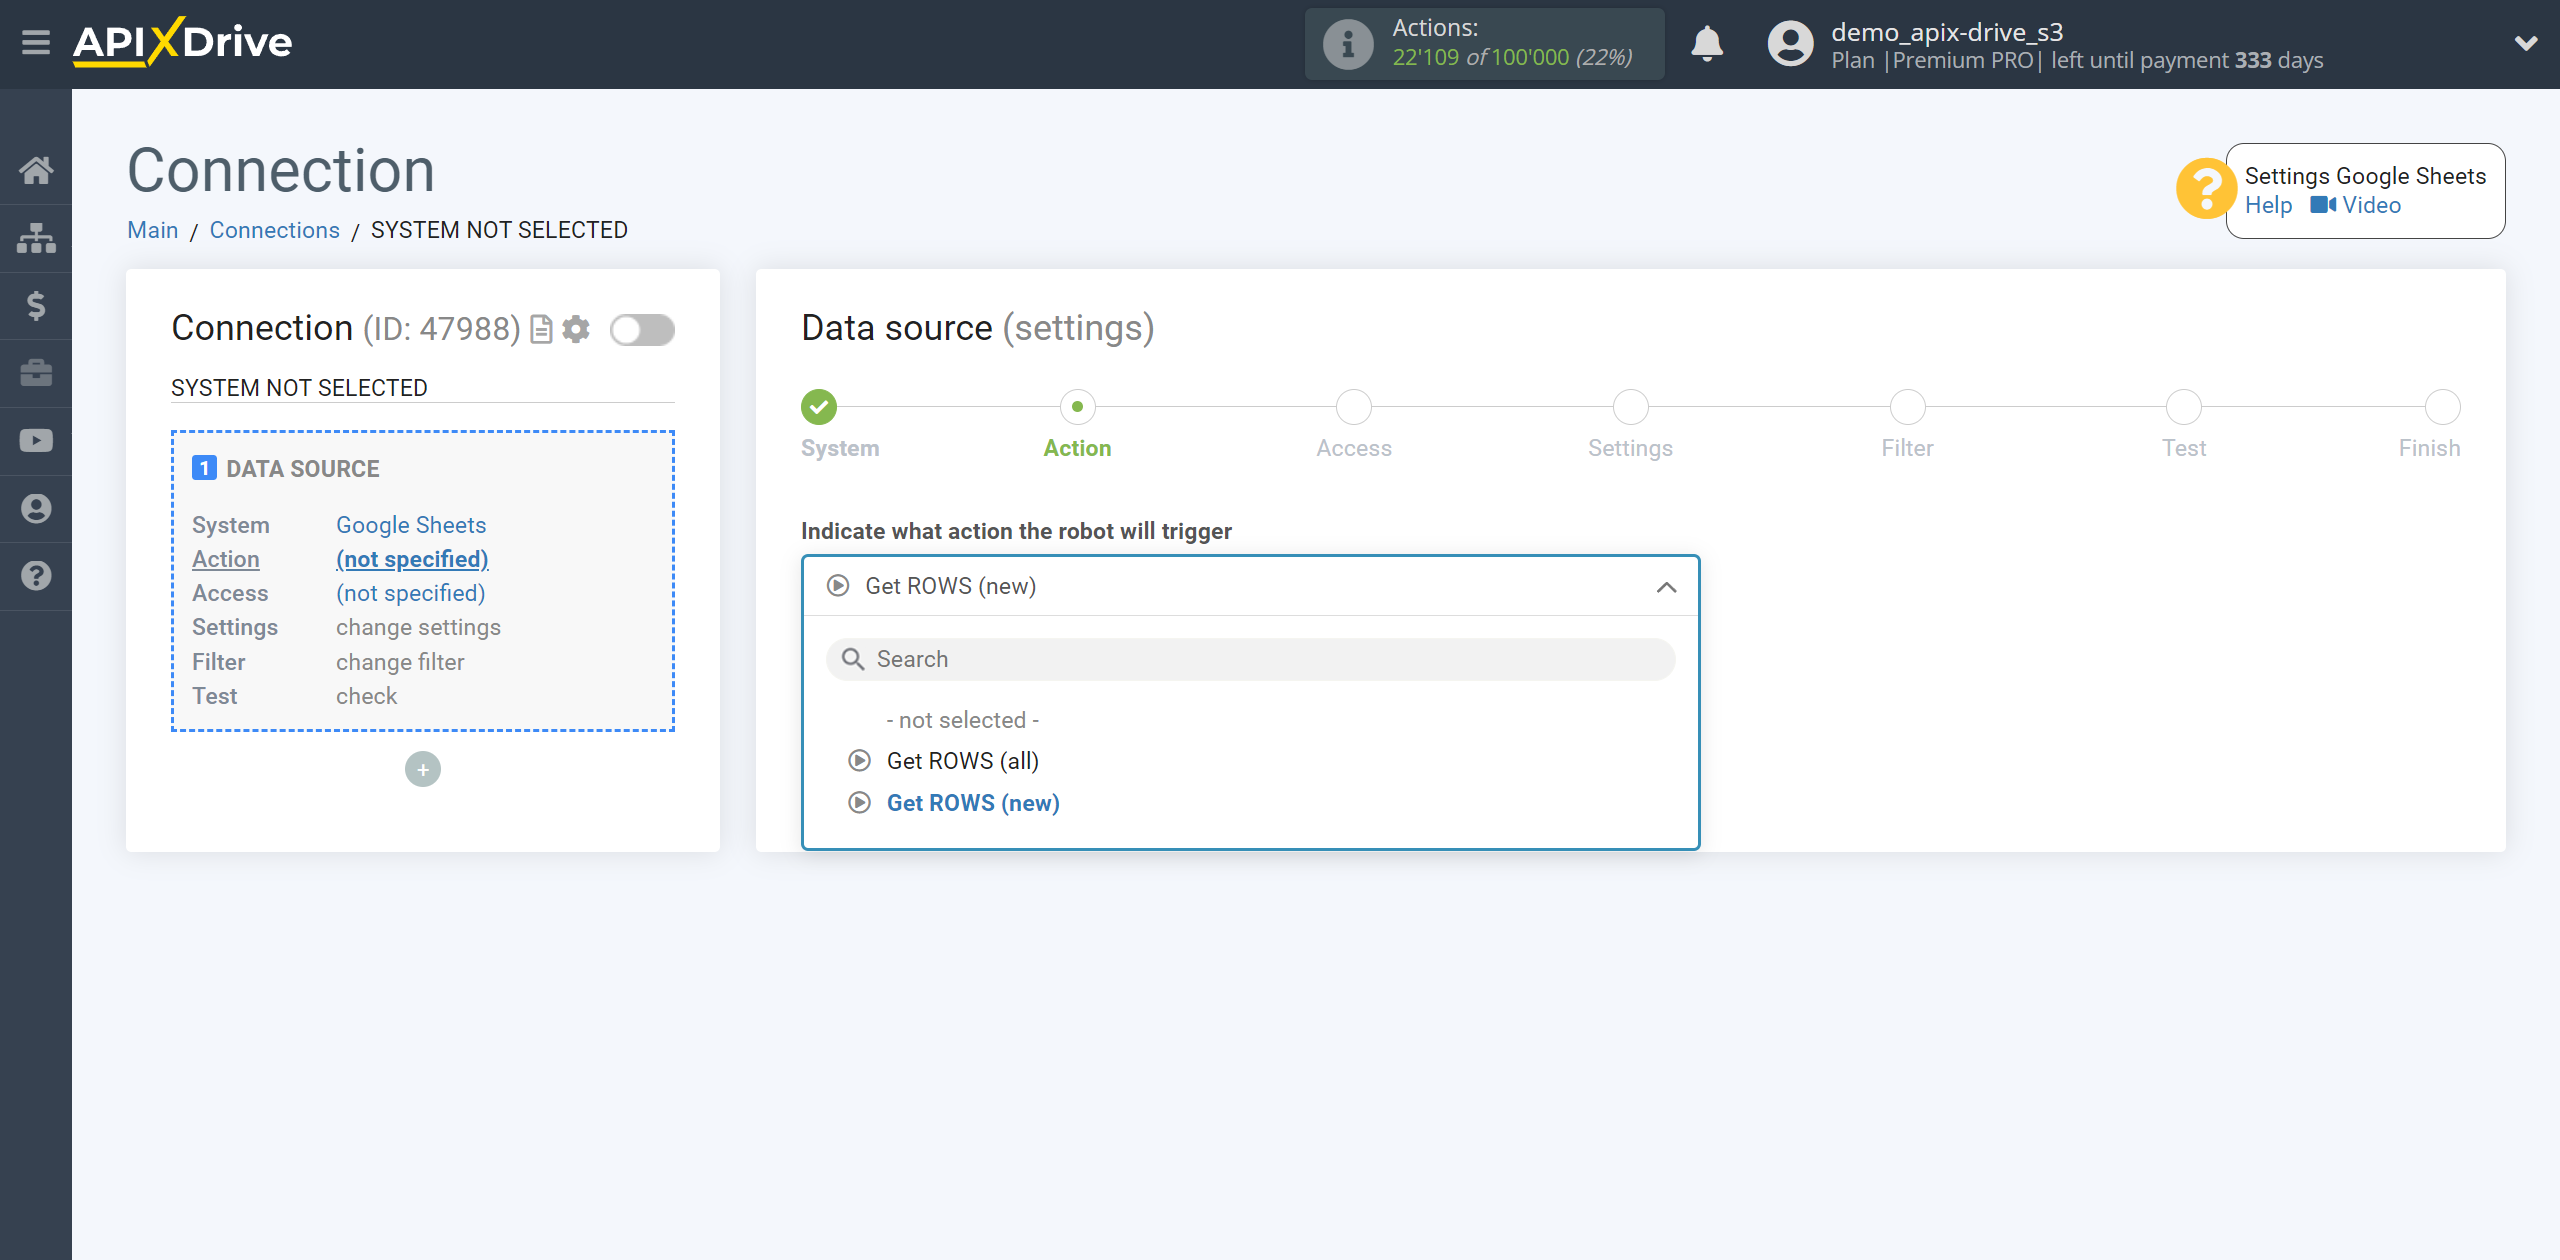This screenshot has width=2560, height=1260.
Task: Click the add new data source plus button
Action: [421, 769]
